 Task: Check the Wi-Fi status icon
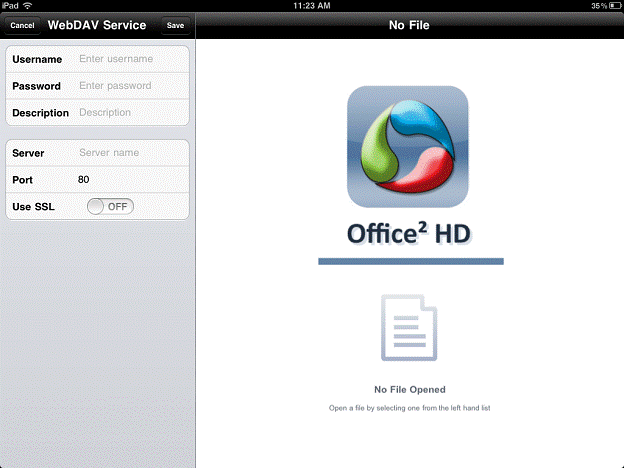click(x=27, y=6)
